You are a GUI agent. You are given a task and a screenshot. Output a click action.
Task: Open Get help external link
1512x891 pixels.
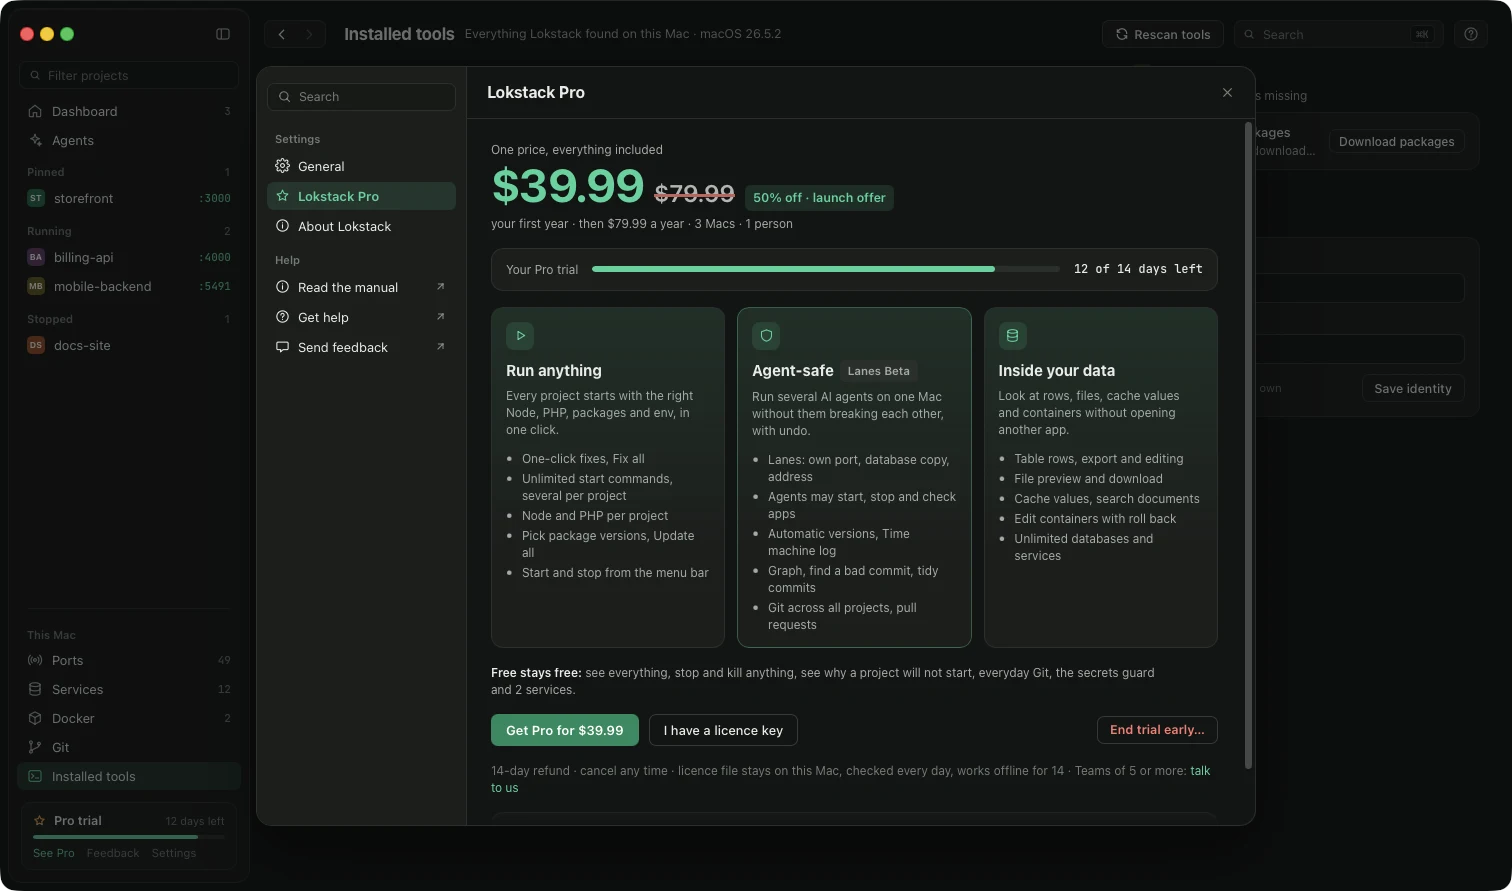coord(361,317)
